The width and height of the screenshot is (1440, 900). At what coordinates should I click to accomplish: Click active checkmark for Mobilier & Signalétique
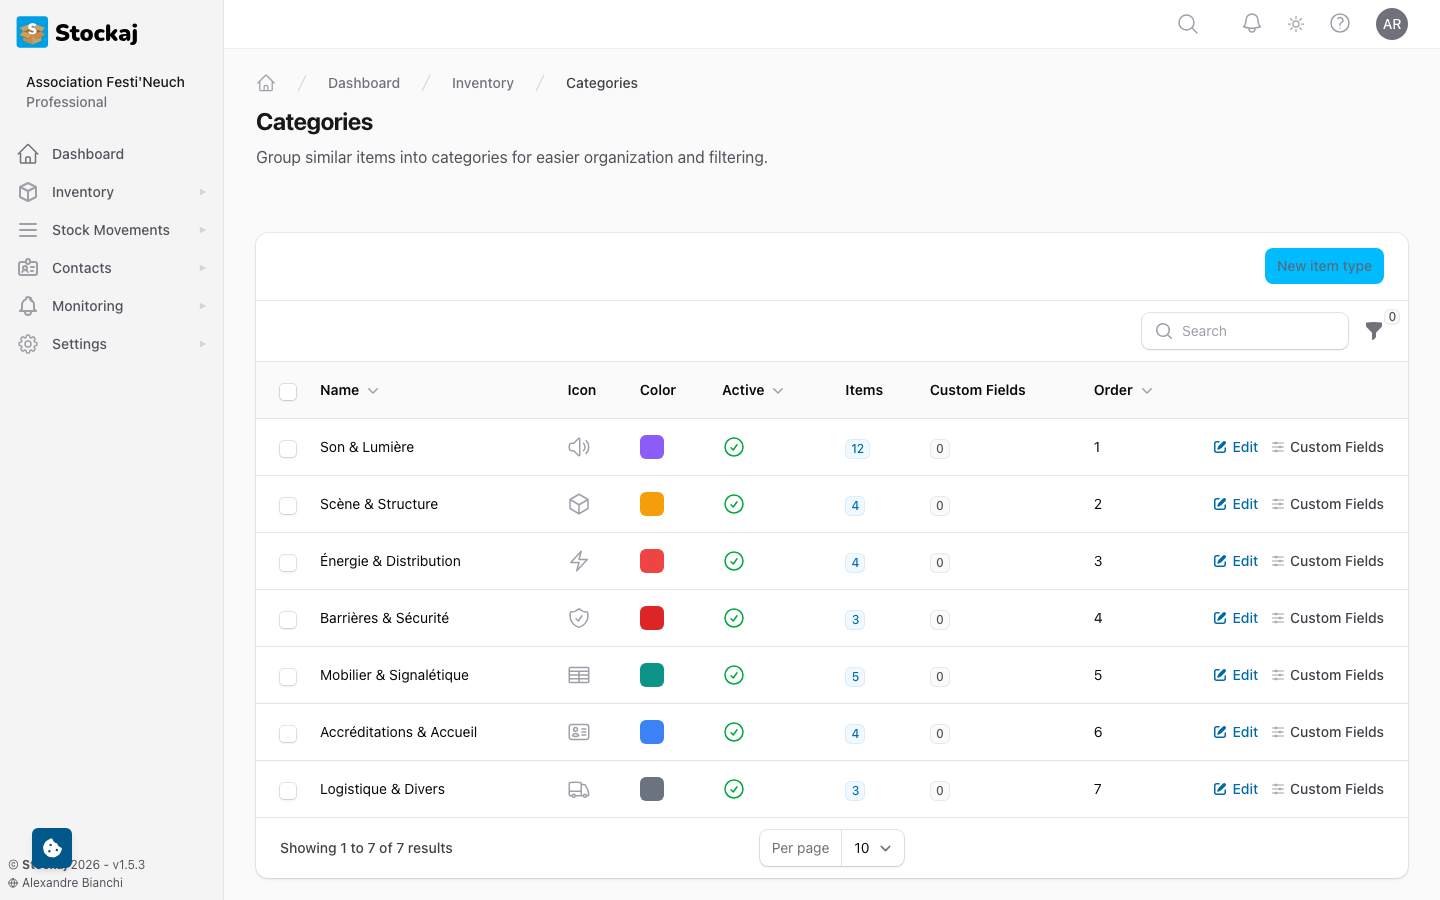point(734,675)
